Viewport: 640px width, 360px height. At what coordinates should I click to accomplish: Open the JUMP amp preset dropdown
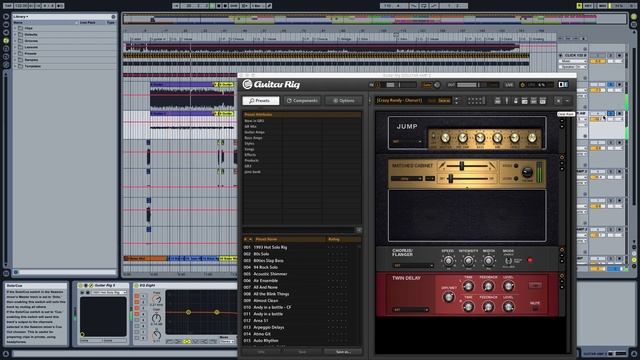pyautogui.click(x=407, y=142)
